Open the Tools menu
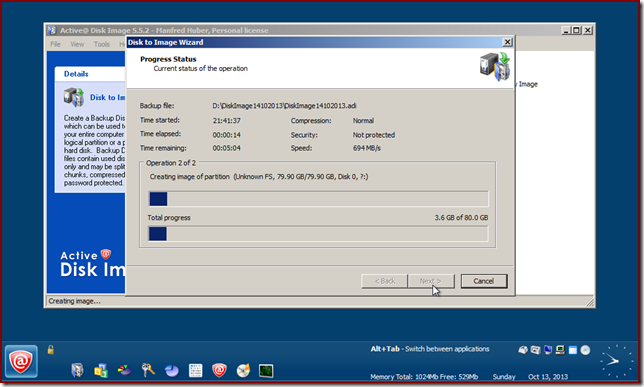Image resolution: width=644 pixels, height=387 pixels. [101, 44]
